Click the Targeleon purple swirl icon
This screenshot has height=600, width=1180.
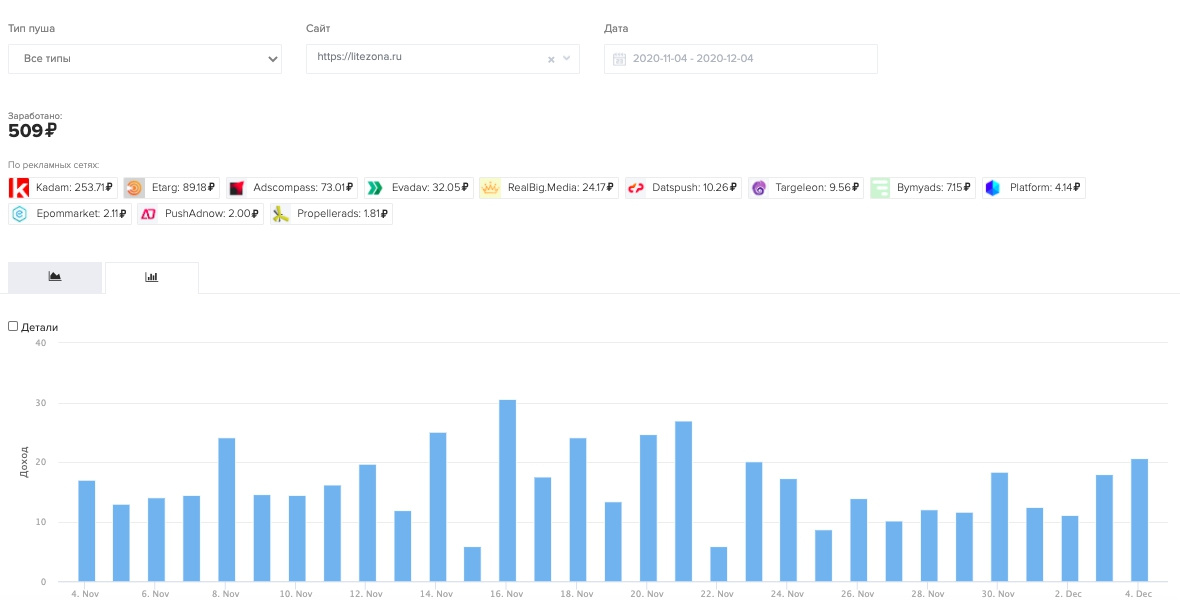759,187
